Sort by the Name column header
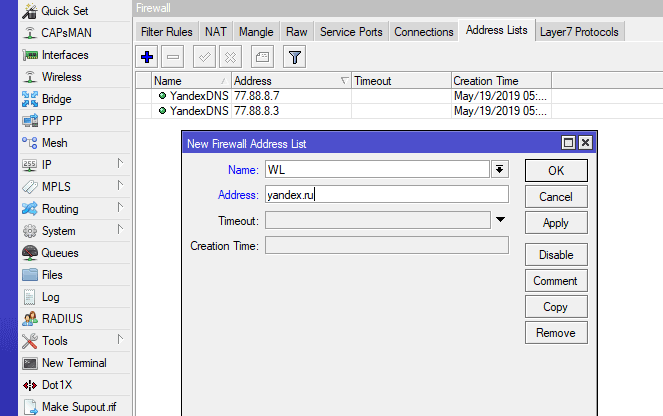The width and height of the screenshot is (663, 416). point(191,80)
